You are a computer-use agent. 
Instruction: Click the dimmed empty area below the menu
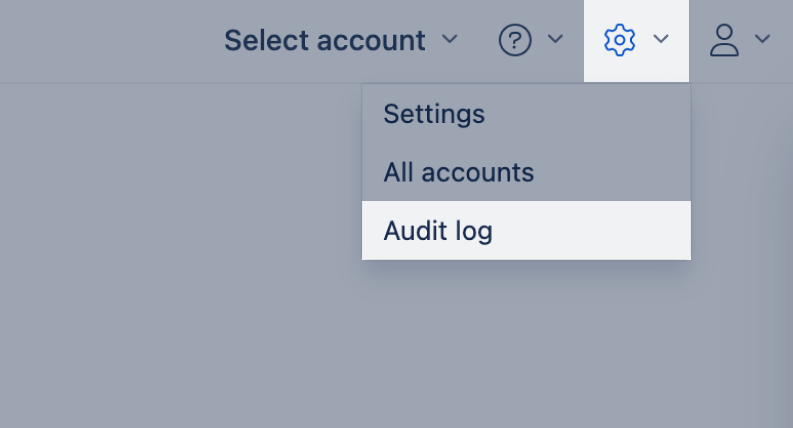pyautogui.click(x=400, y=350)
